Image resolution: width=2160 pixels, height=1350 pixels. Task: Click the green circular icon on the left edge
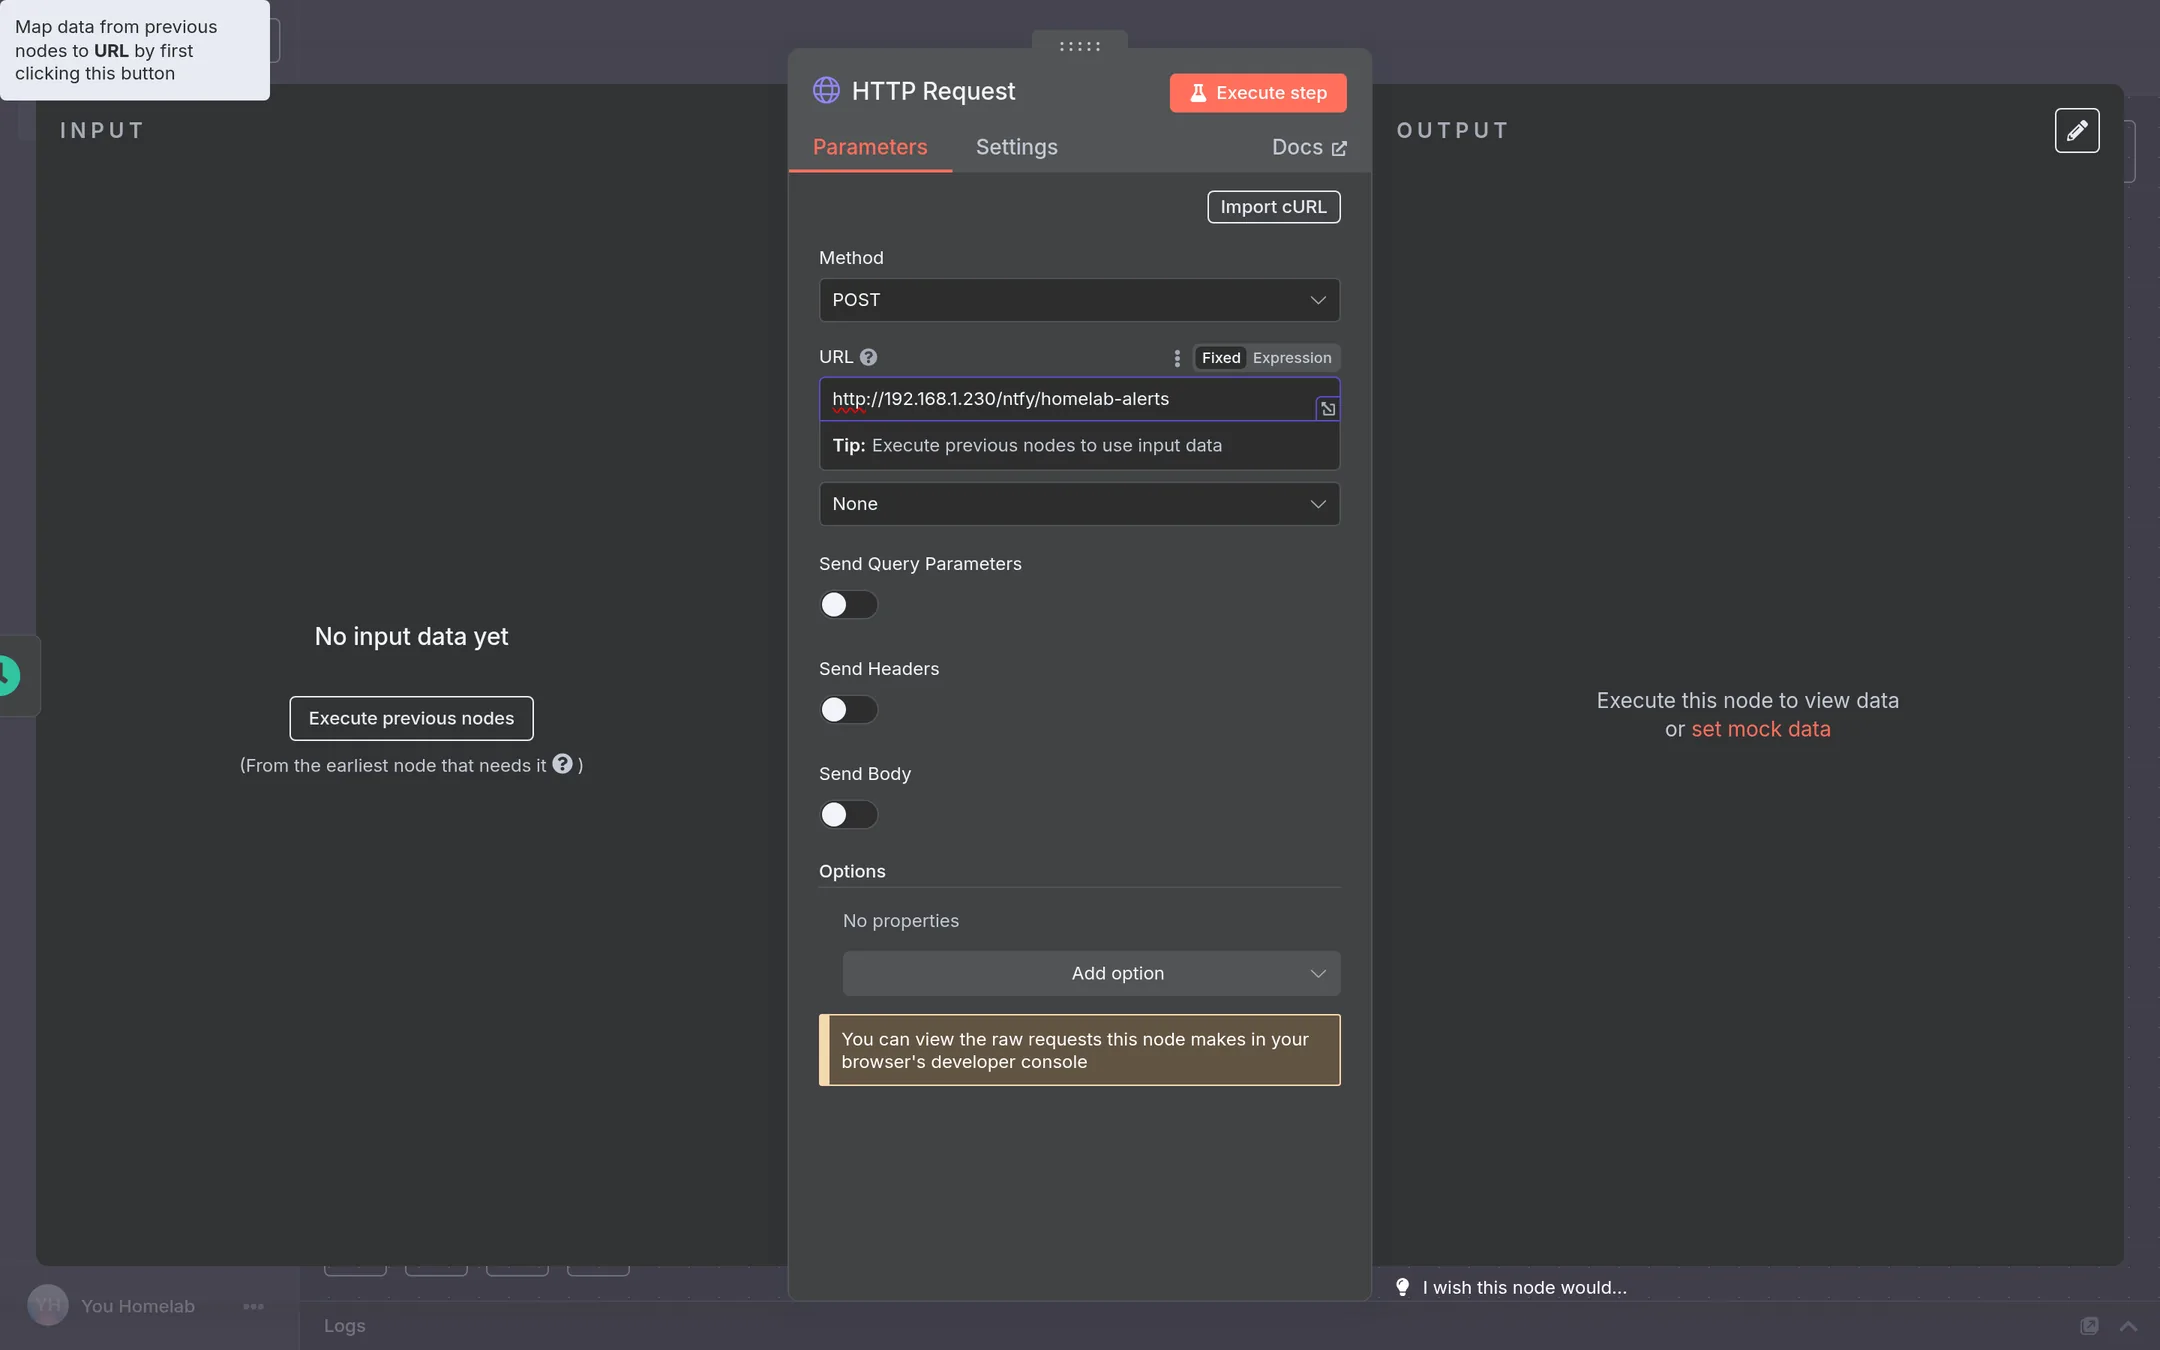coord(8,676)
